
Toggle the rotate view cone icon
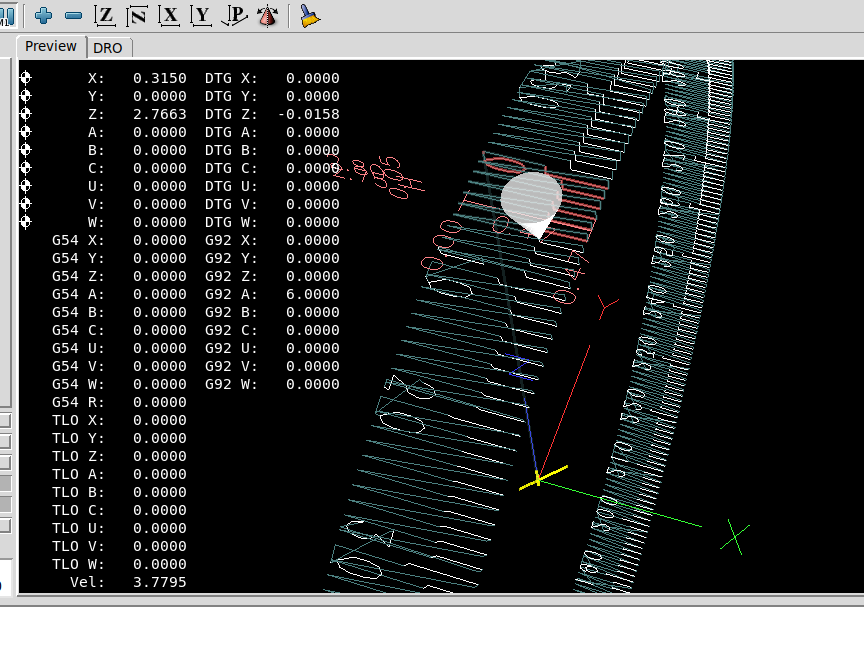pyautogui.click(x=267, y=15)
